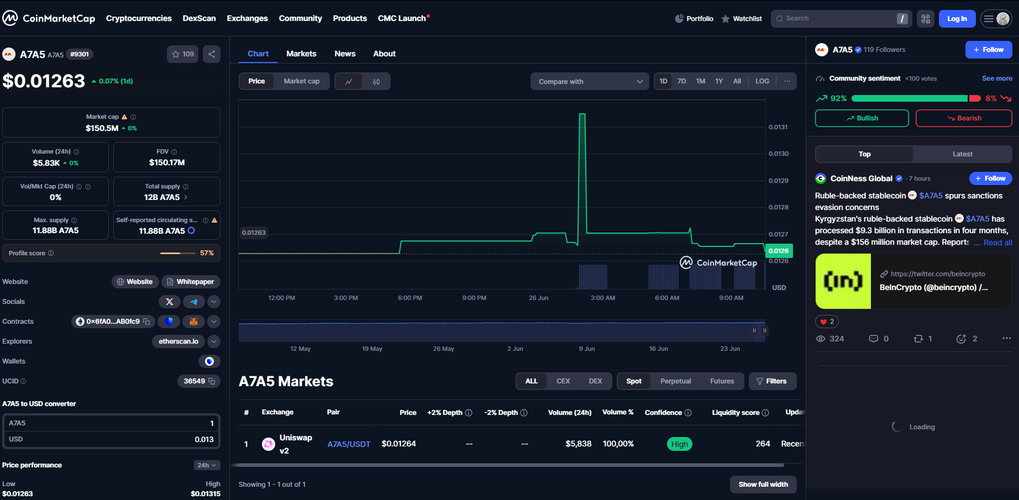Viewport: 1019px width, 500px height.
Task: Open the Exchanges menu in the navbar
Action: point(246,18)
